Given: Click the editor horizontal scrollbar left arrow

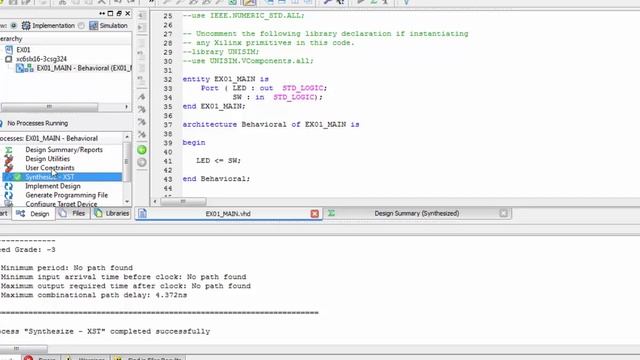Looking at the screenshot, I should [155, 202].
